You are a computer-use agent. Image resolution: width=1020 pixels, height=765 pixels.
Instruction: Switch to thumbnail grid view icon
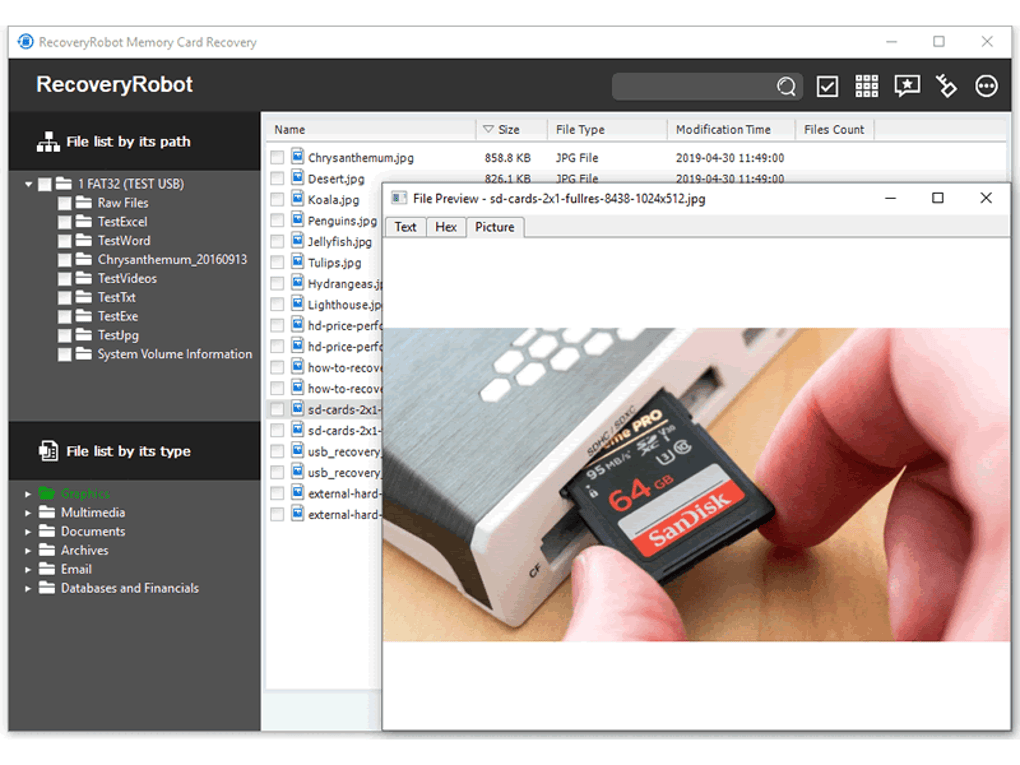pos(866,86)
